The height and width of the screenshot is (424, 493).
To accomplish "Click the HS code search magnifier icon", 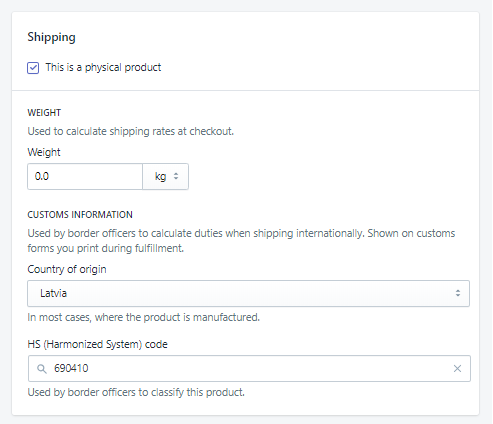I will coord(42,369).
